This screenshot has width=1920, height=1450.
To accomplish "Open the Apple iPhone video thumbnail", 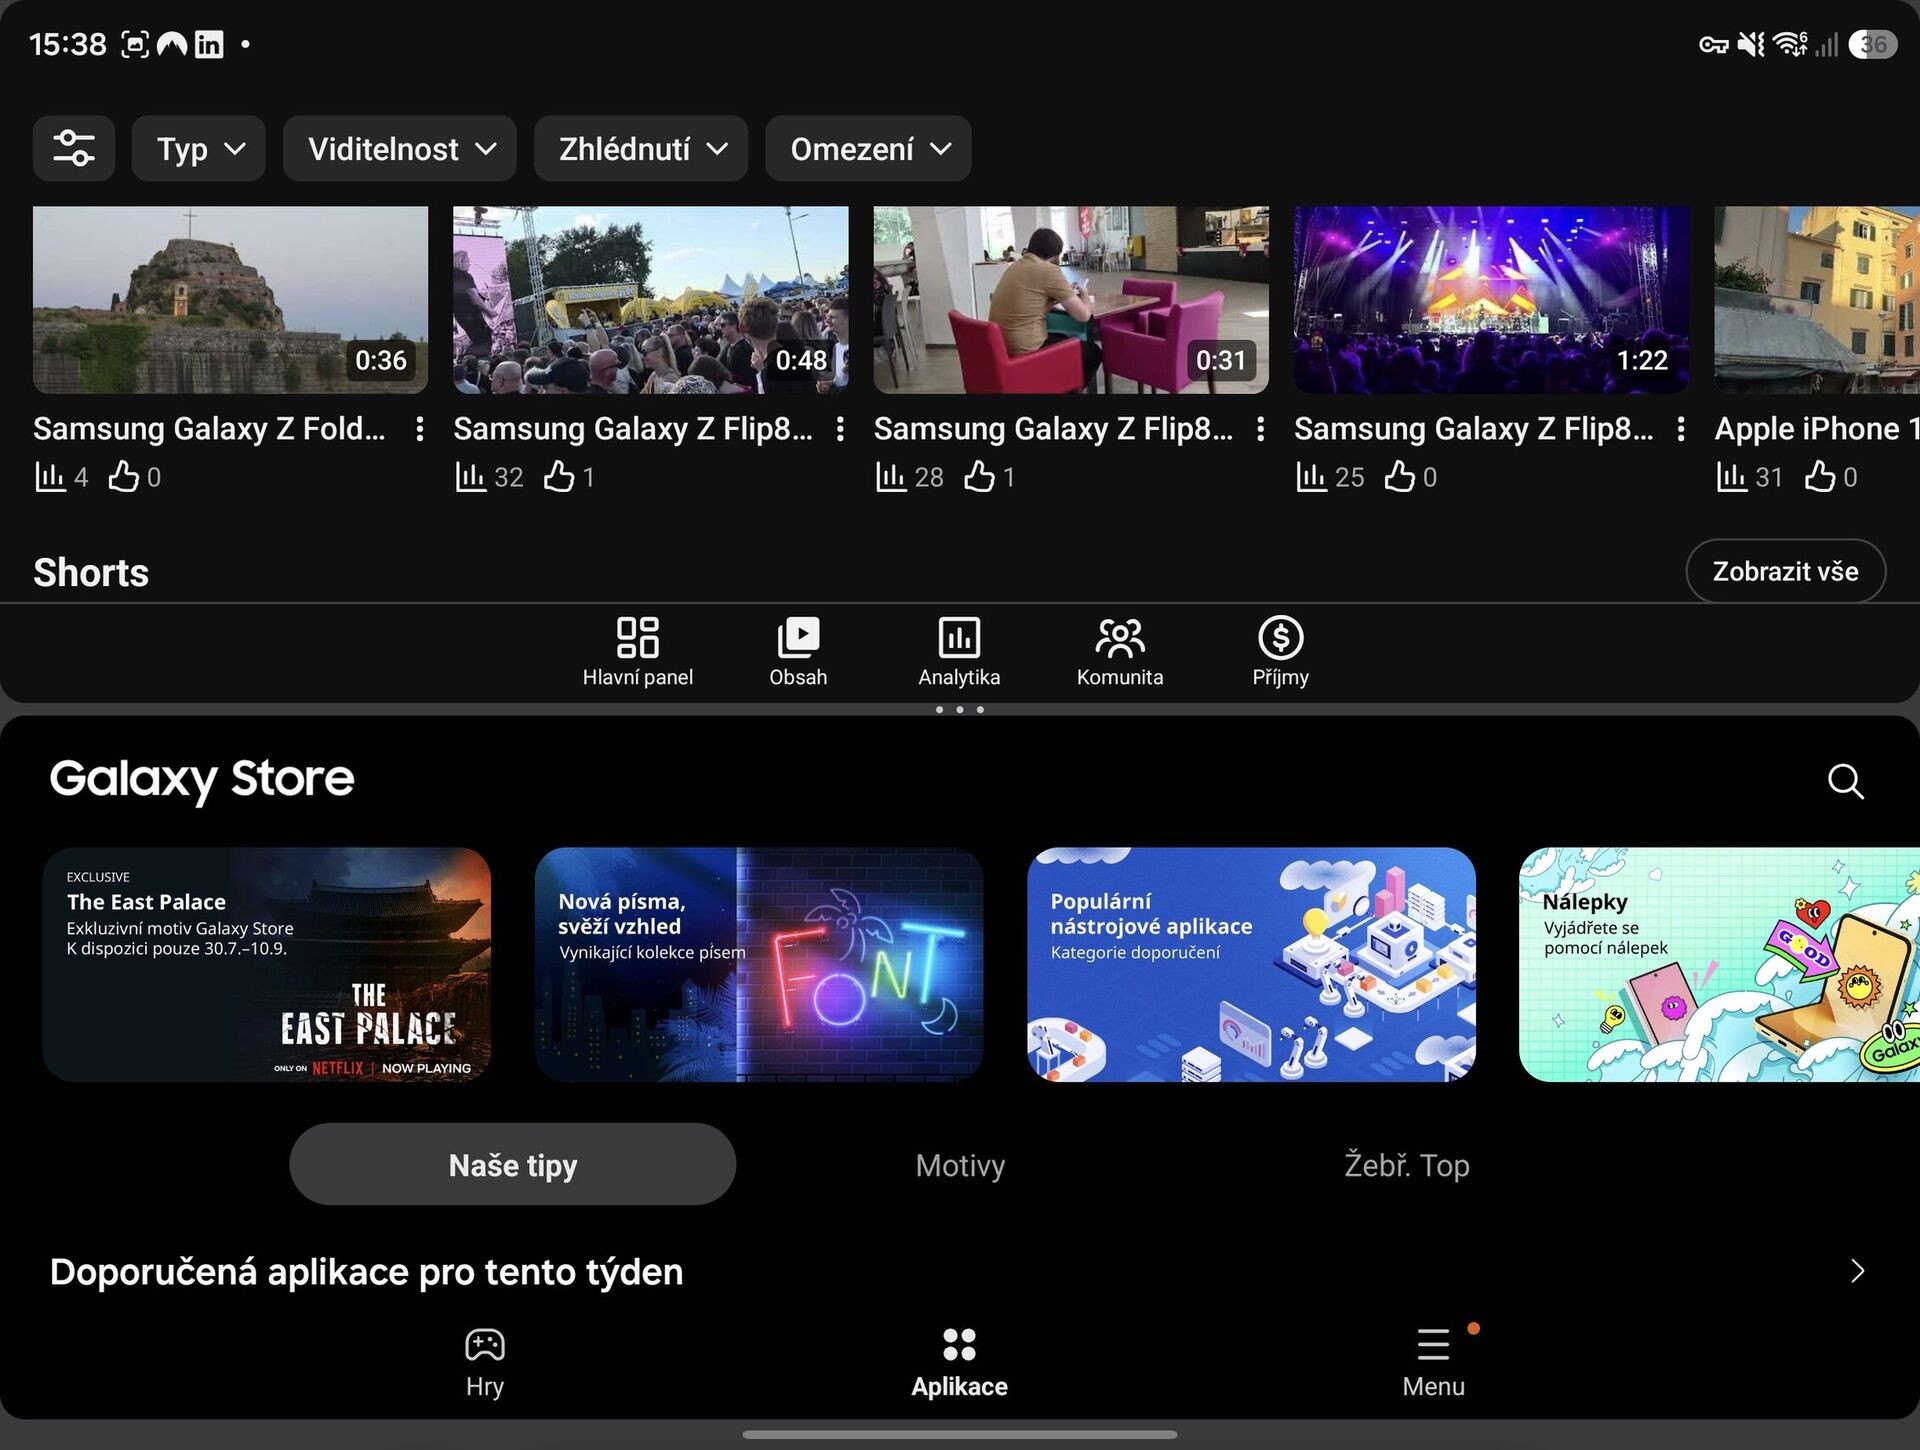I will 1817,300.
